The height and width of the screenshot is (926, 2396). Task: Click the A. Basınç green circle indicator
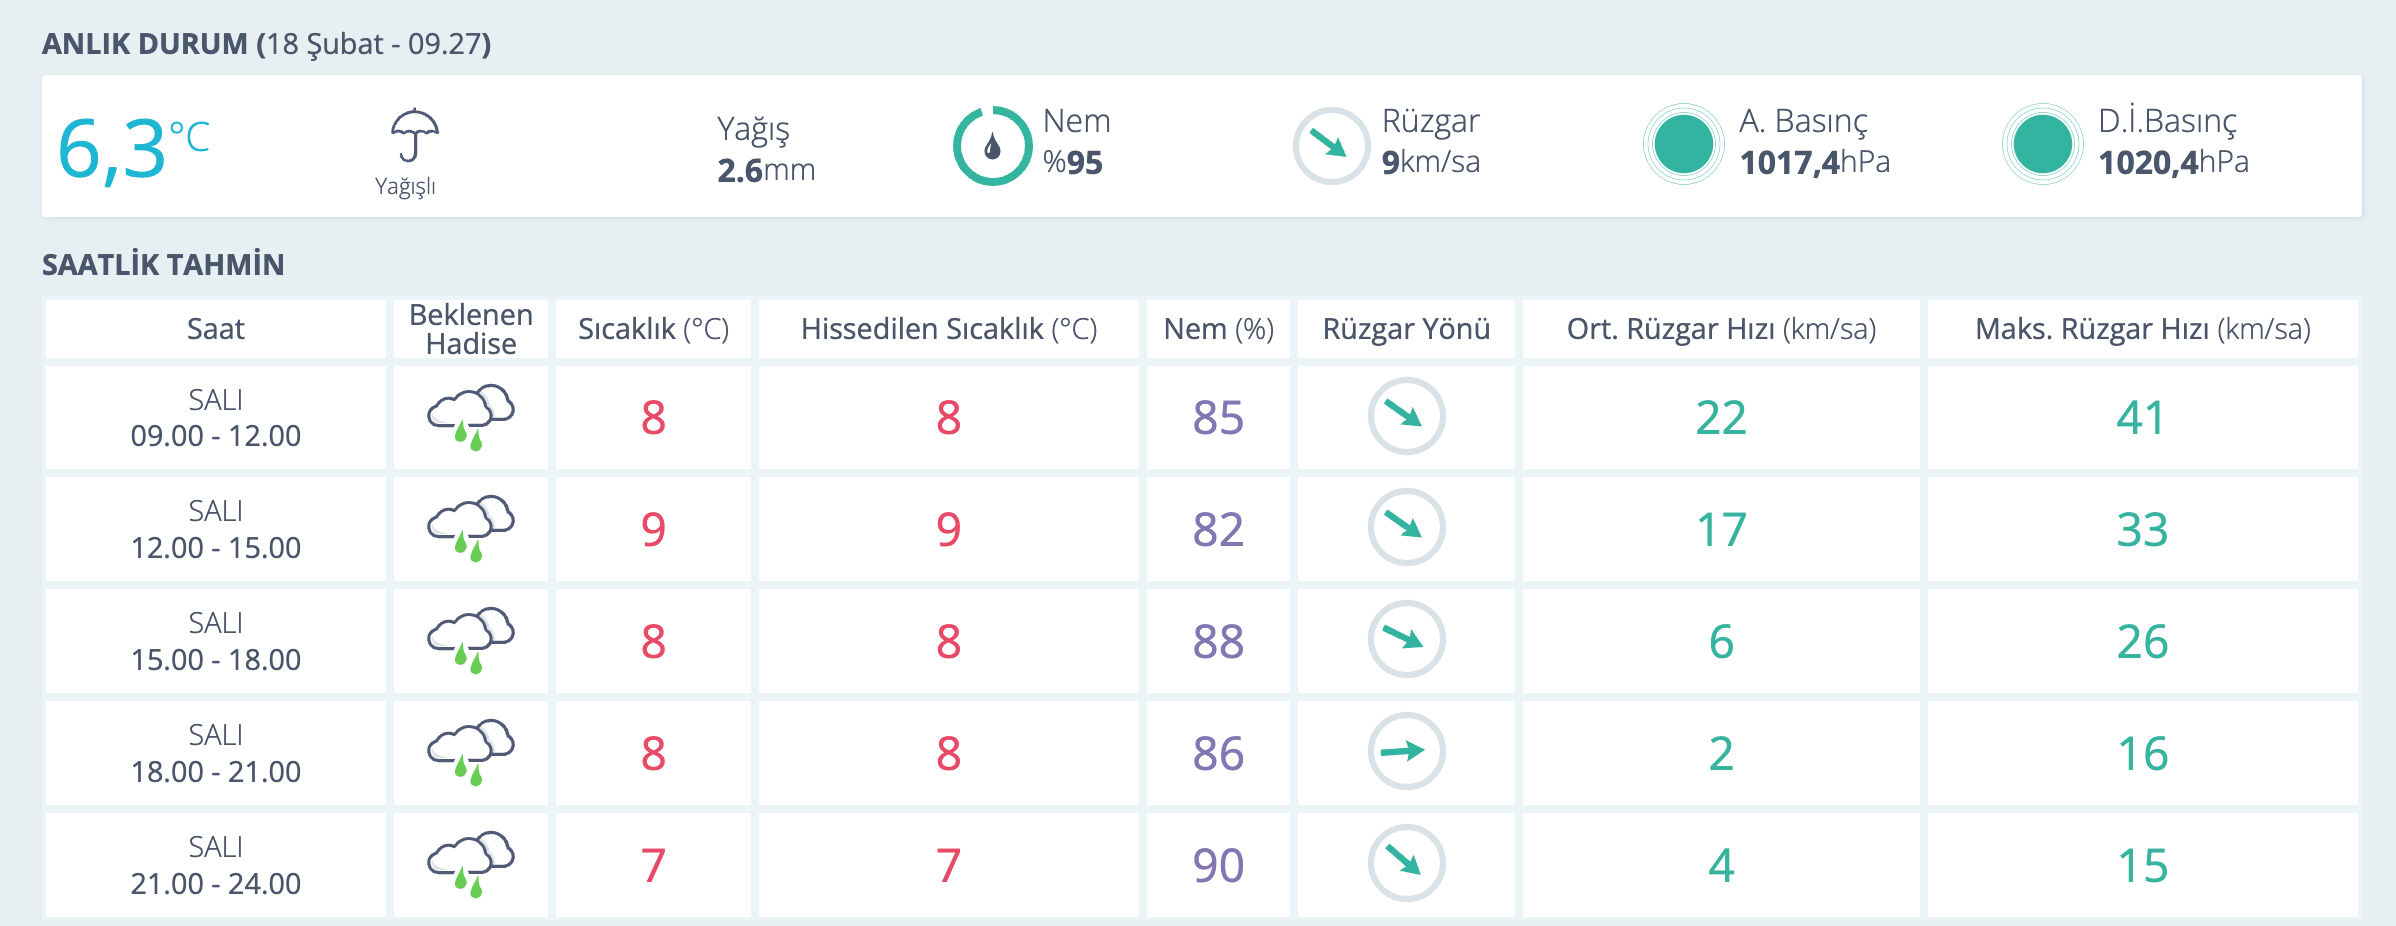1684,144
